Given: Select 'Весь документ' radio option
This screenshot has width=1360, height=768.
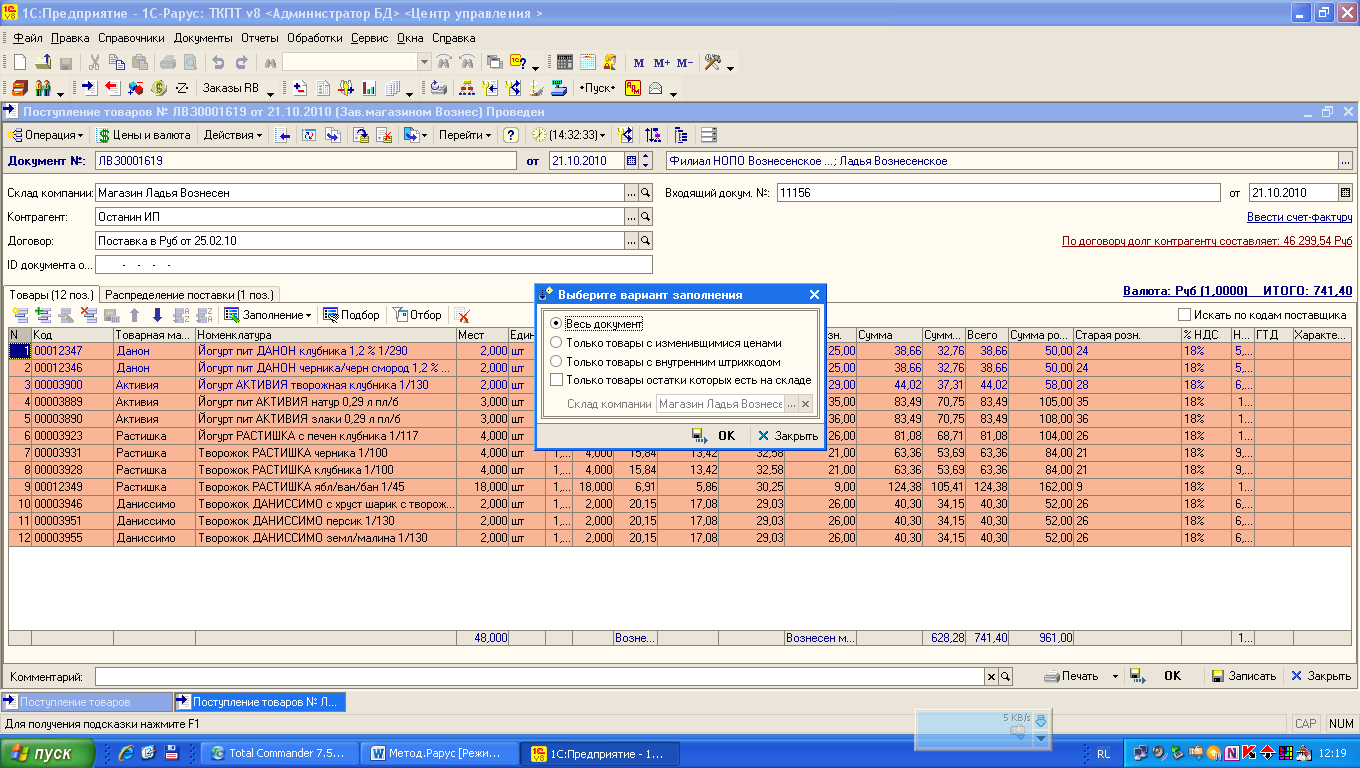Looking at the screenshot, I should [556, 324].
